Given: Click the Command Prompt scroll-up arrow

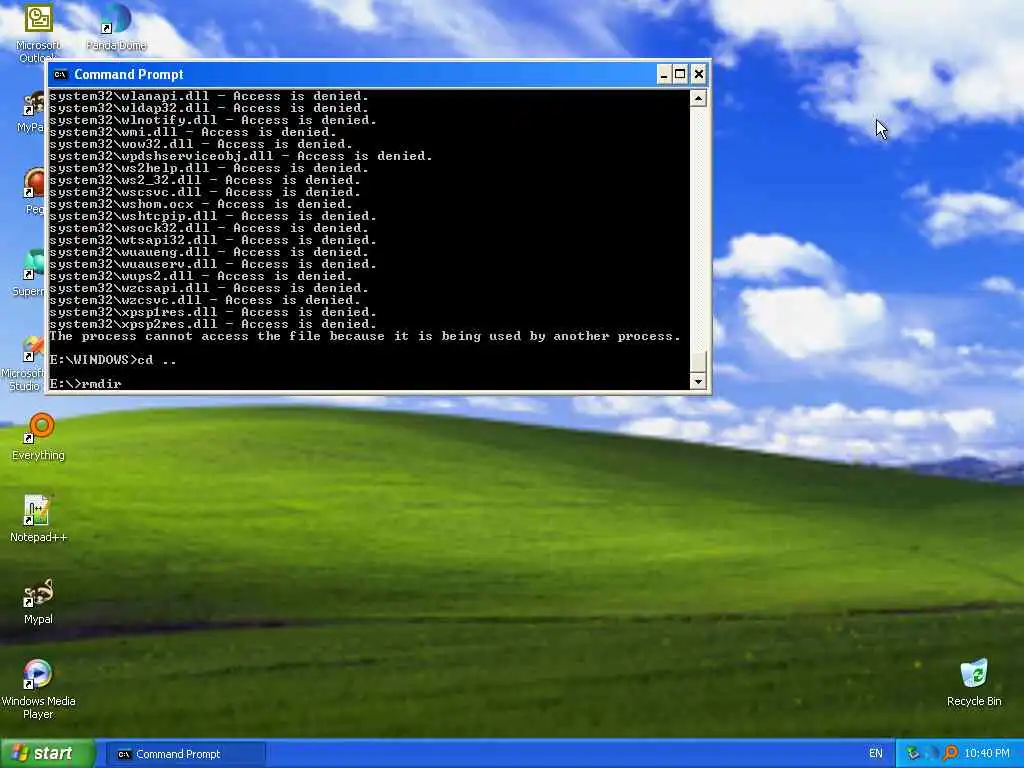Looking at the screenshot, I should (698, 99).
